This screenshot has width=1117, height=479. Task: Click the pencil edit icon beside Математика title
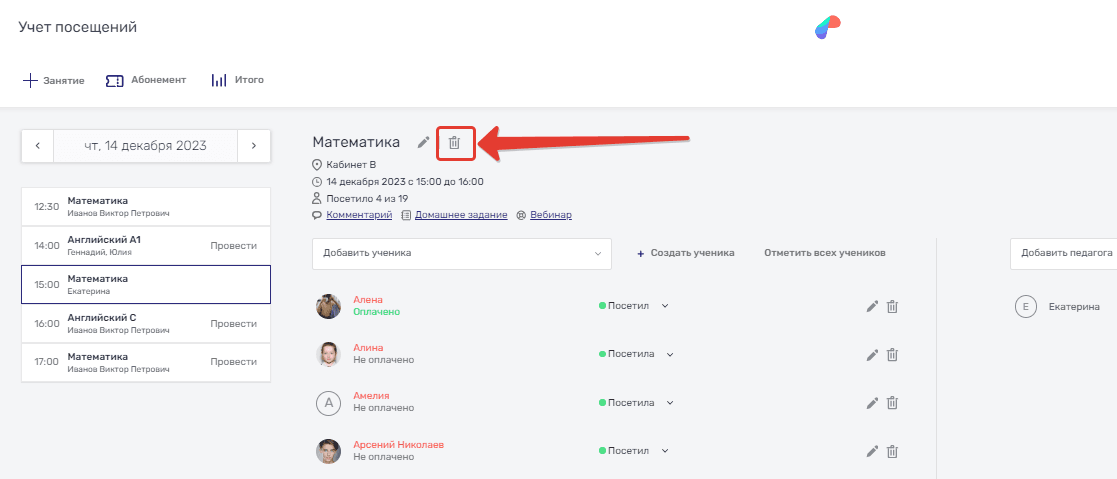pos(423,143)
